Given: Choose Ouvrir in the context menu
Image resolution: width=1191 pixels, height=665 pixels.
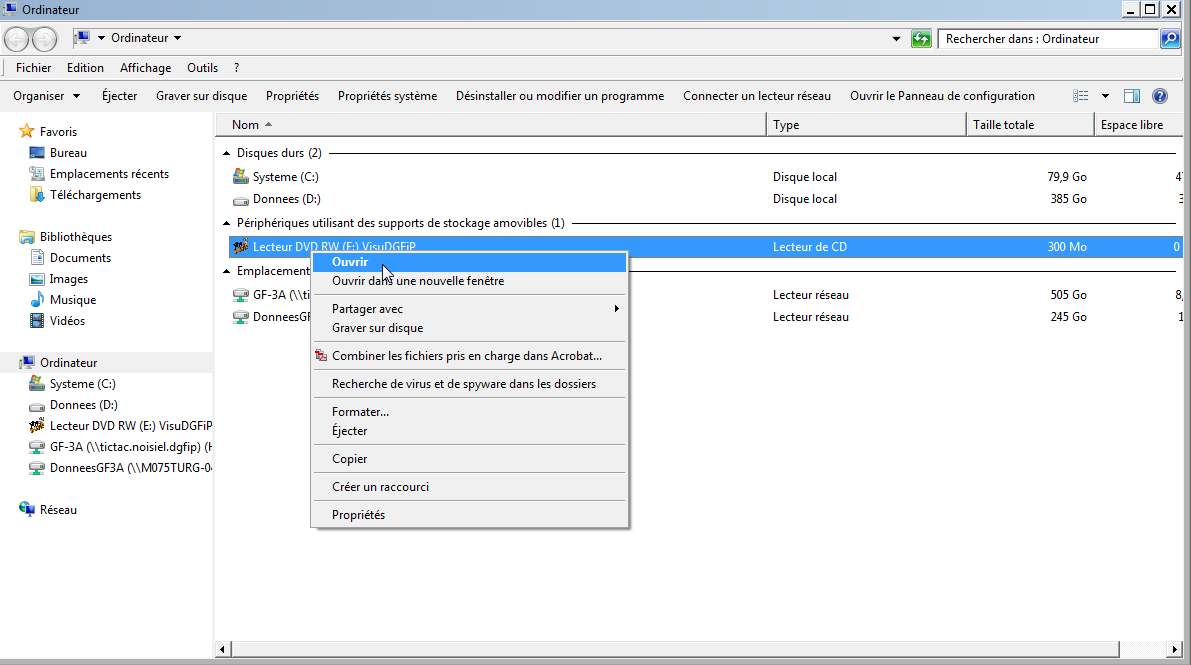Looking at the screenshot, I should 350,262.
